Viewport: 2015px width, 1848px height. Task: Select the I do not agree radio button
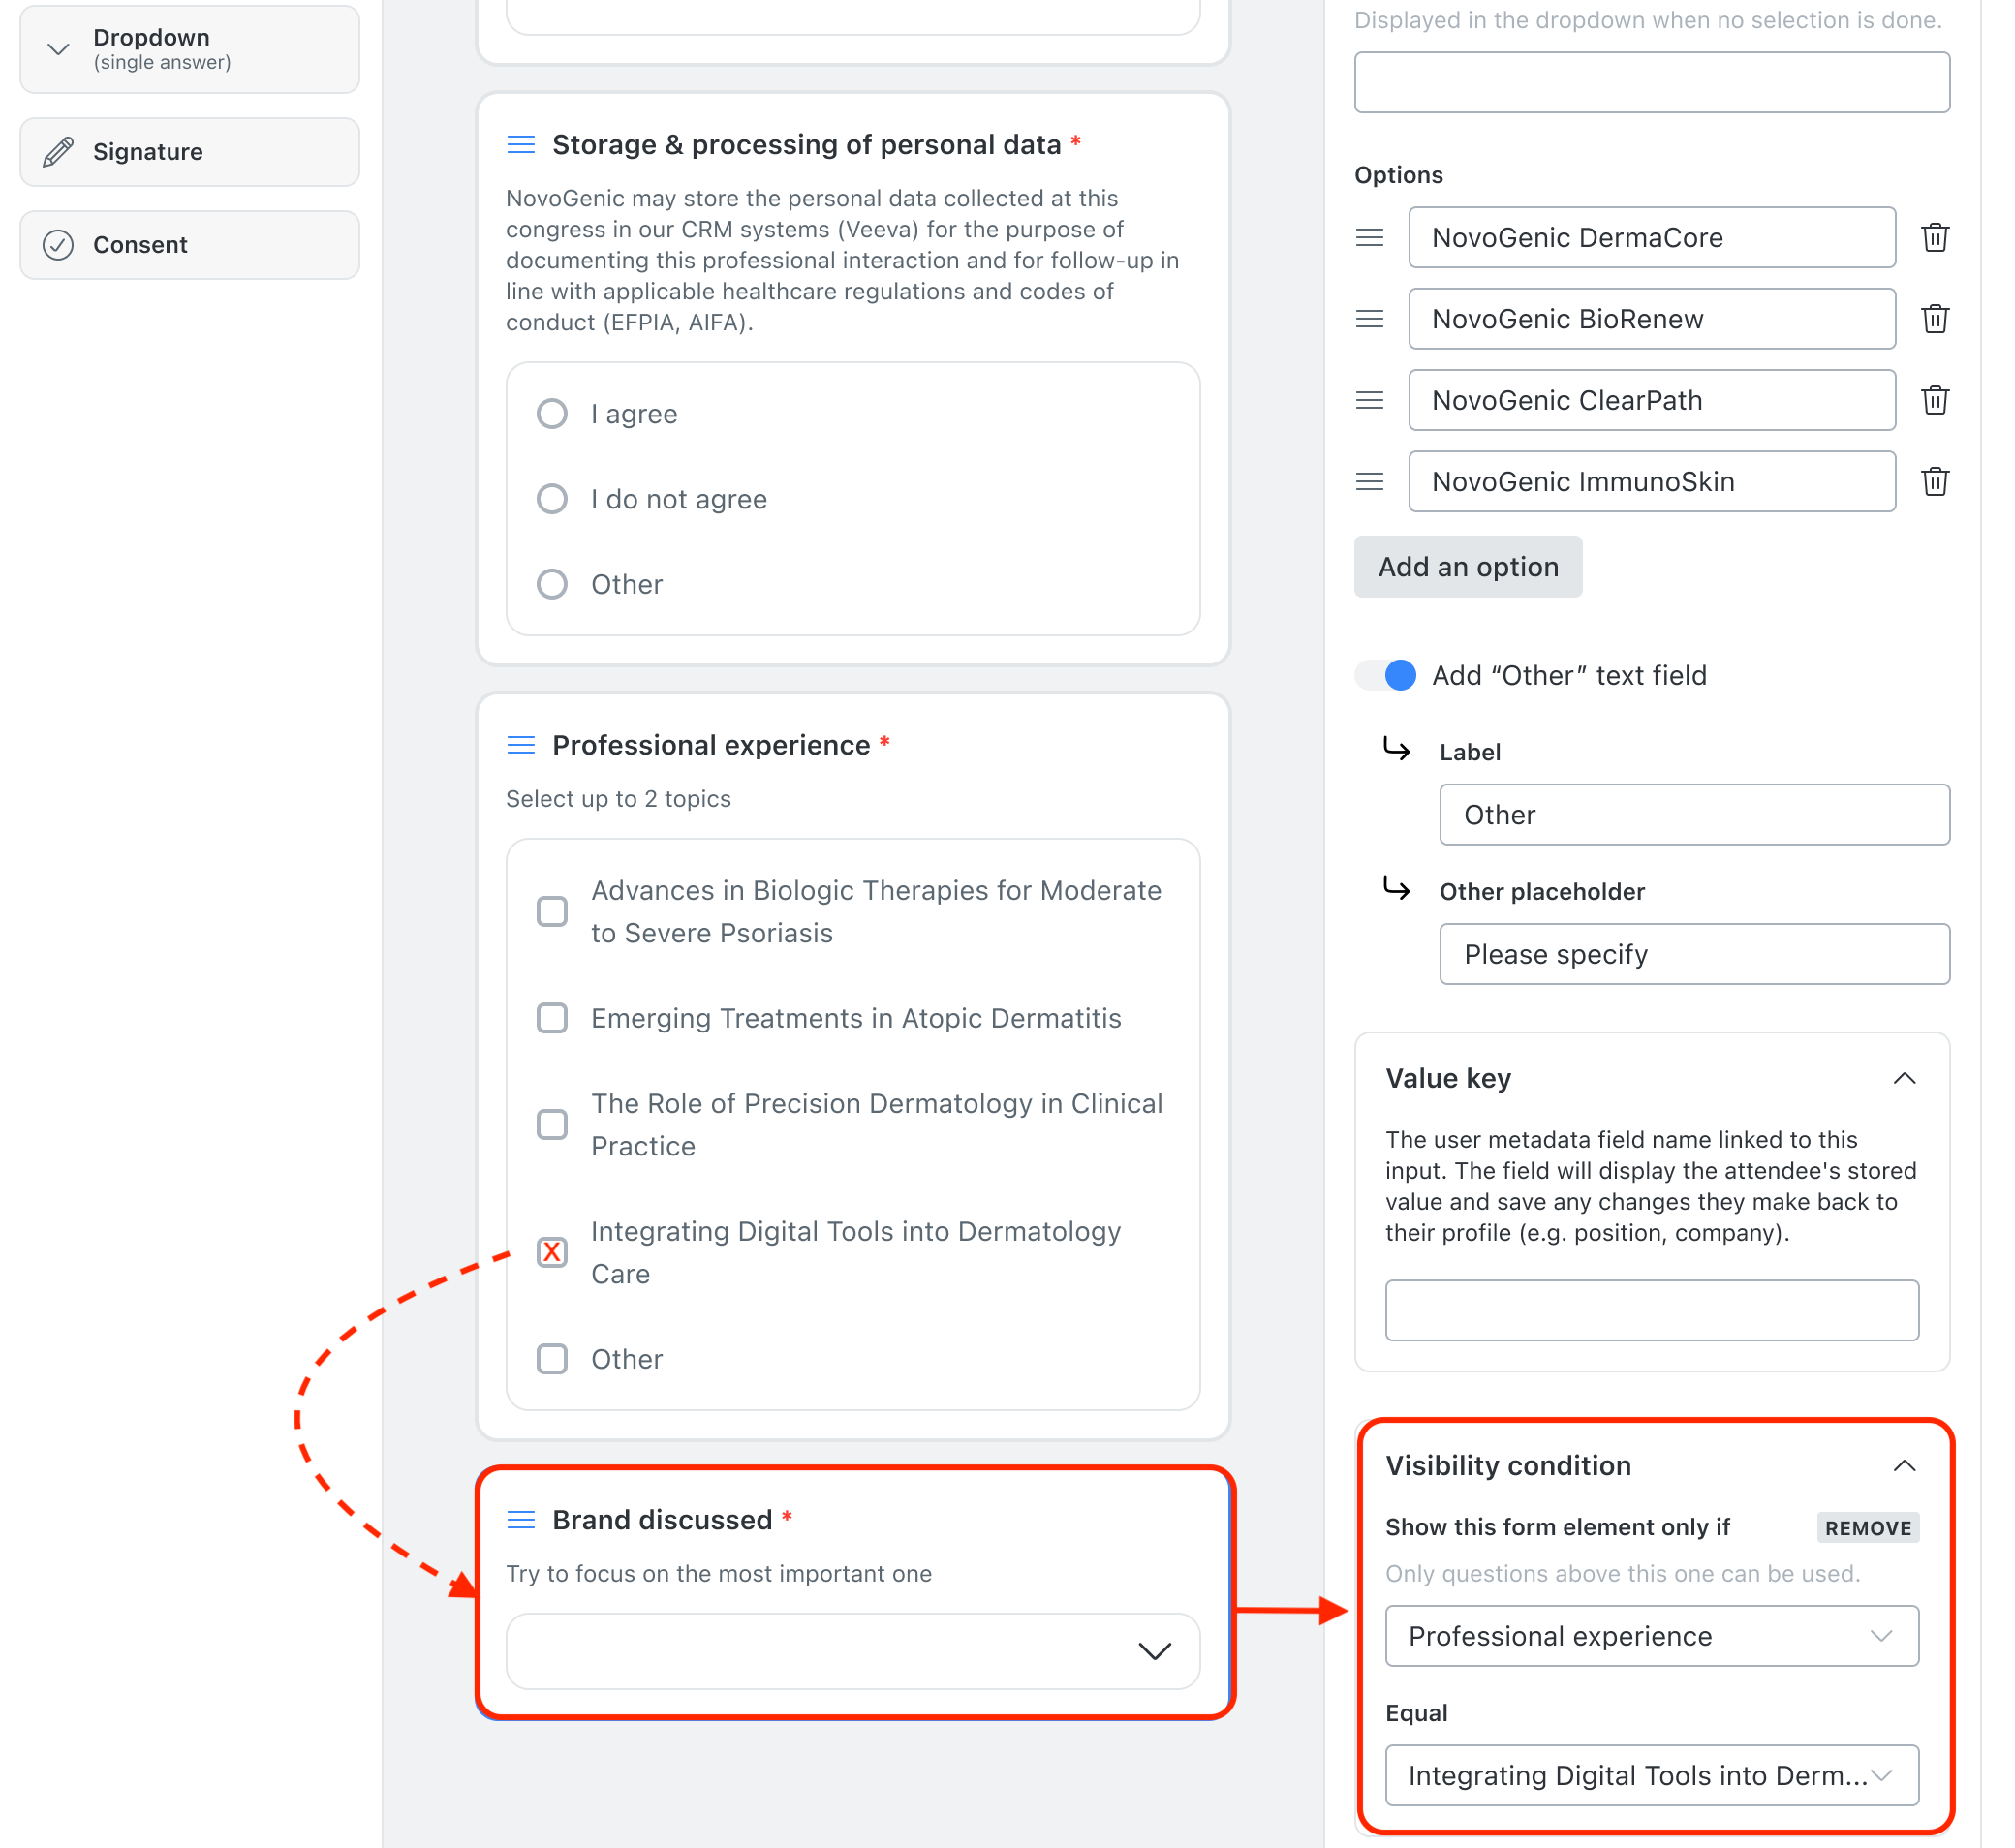coord(552,499)
